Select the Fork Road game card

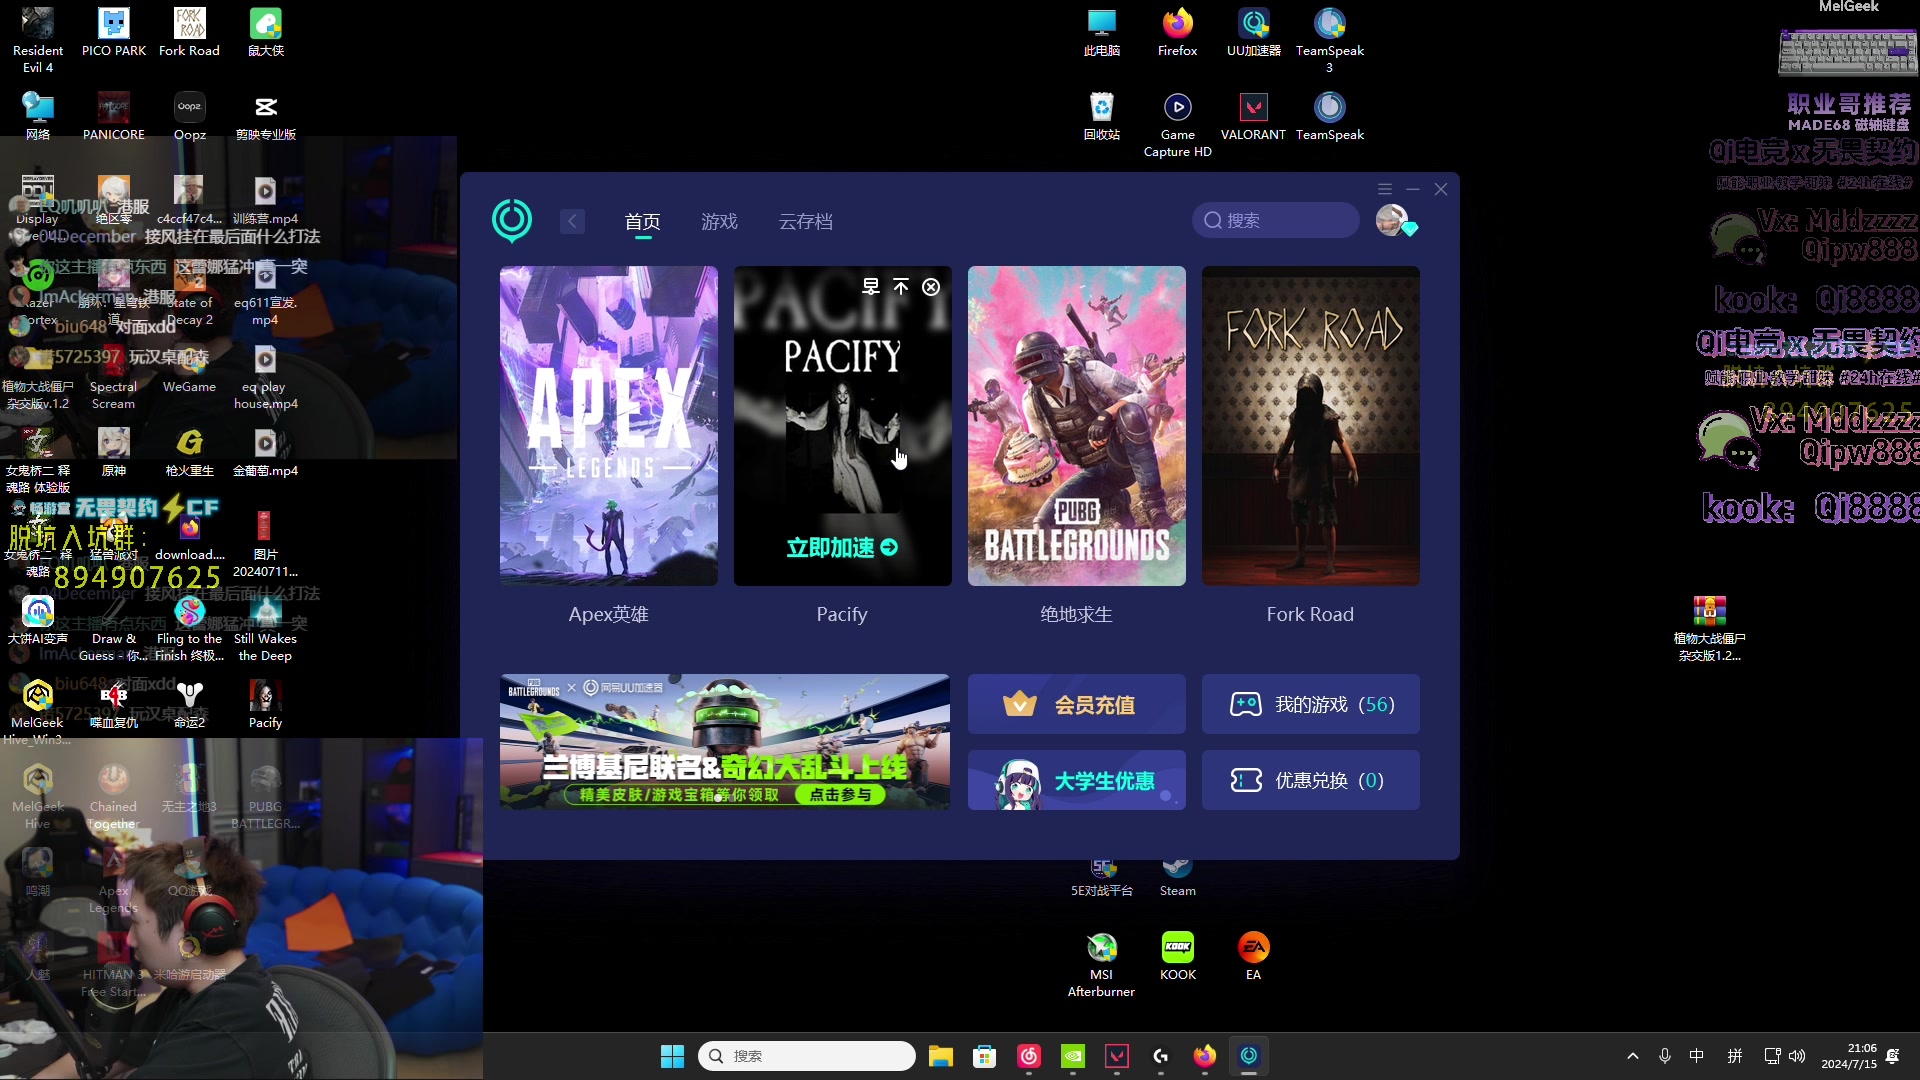[x=1311, y=426]
